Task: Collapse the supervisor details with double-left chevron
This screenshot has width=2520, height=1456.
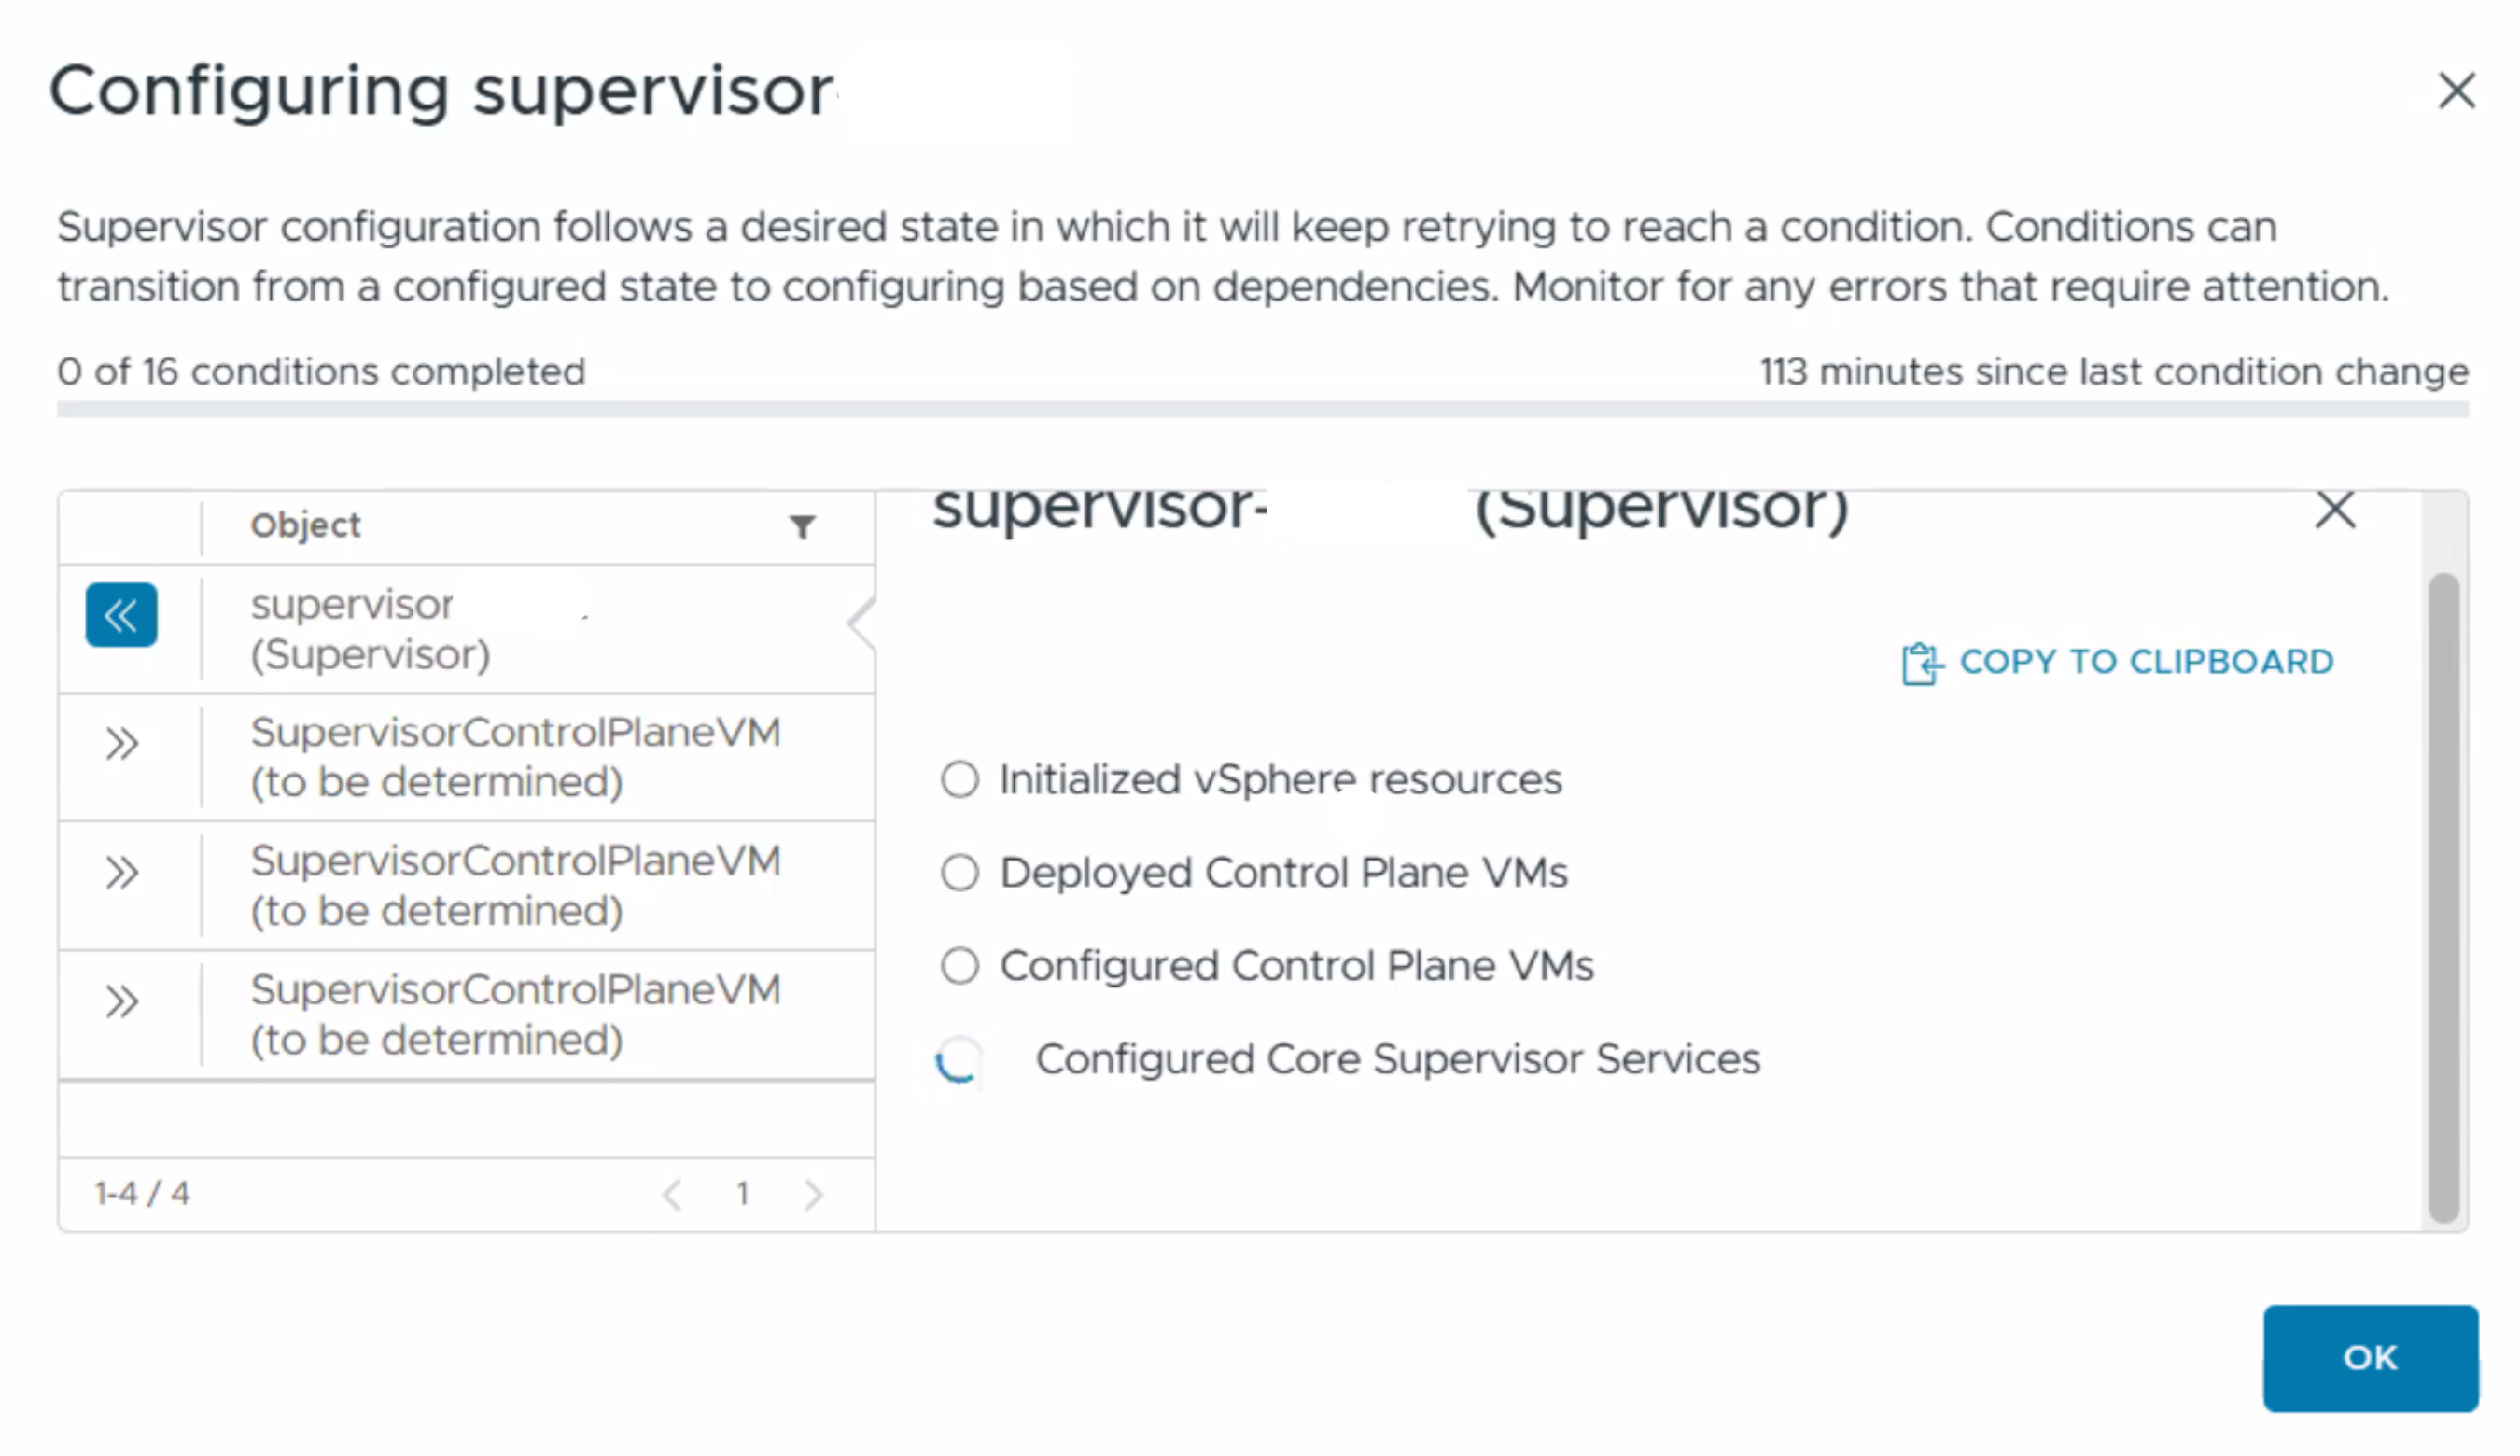Action: [121, 615]
